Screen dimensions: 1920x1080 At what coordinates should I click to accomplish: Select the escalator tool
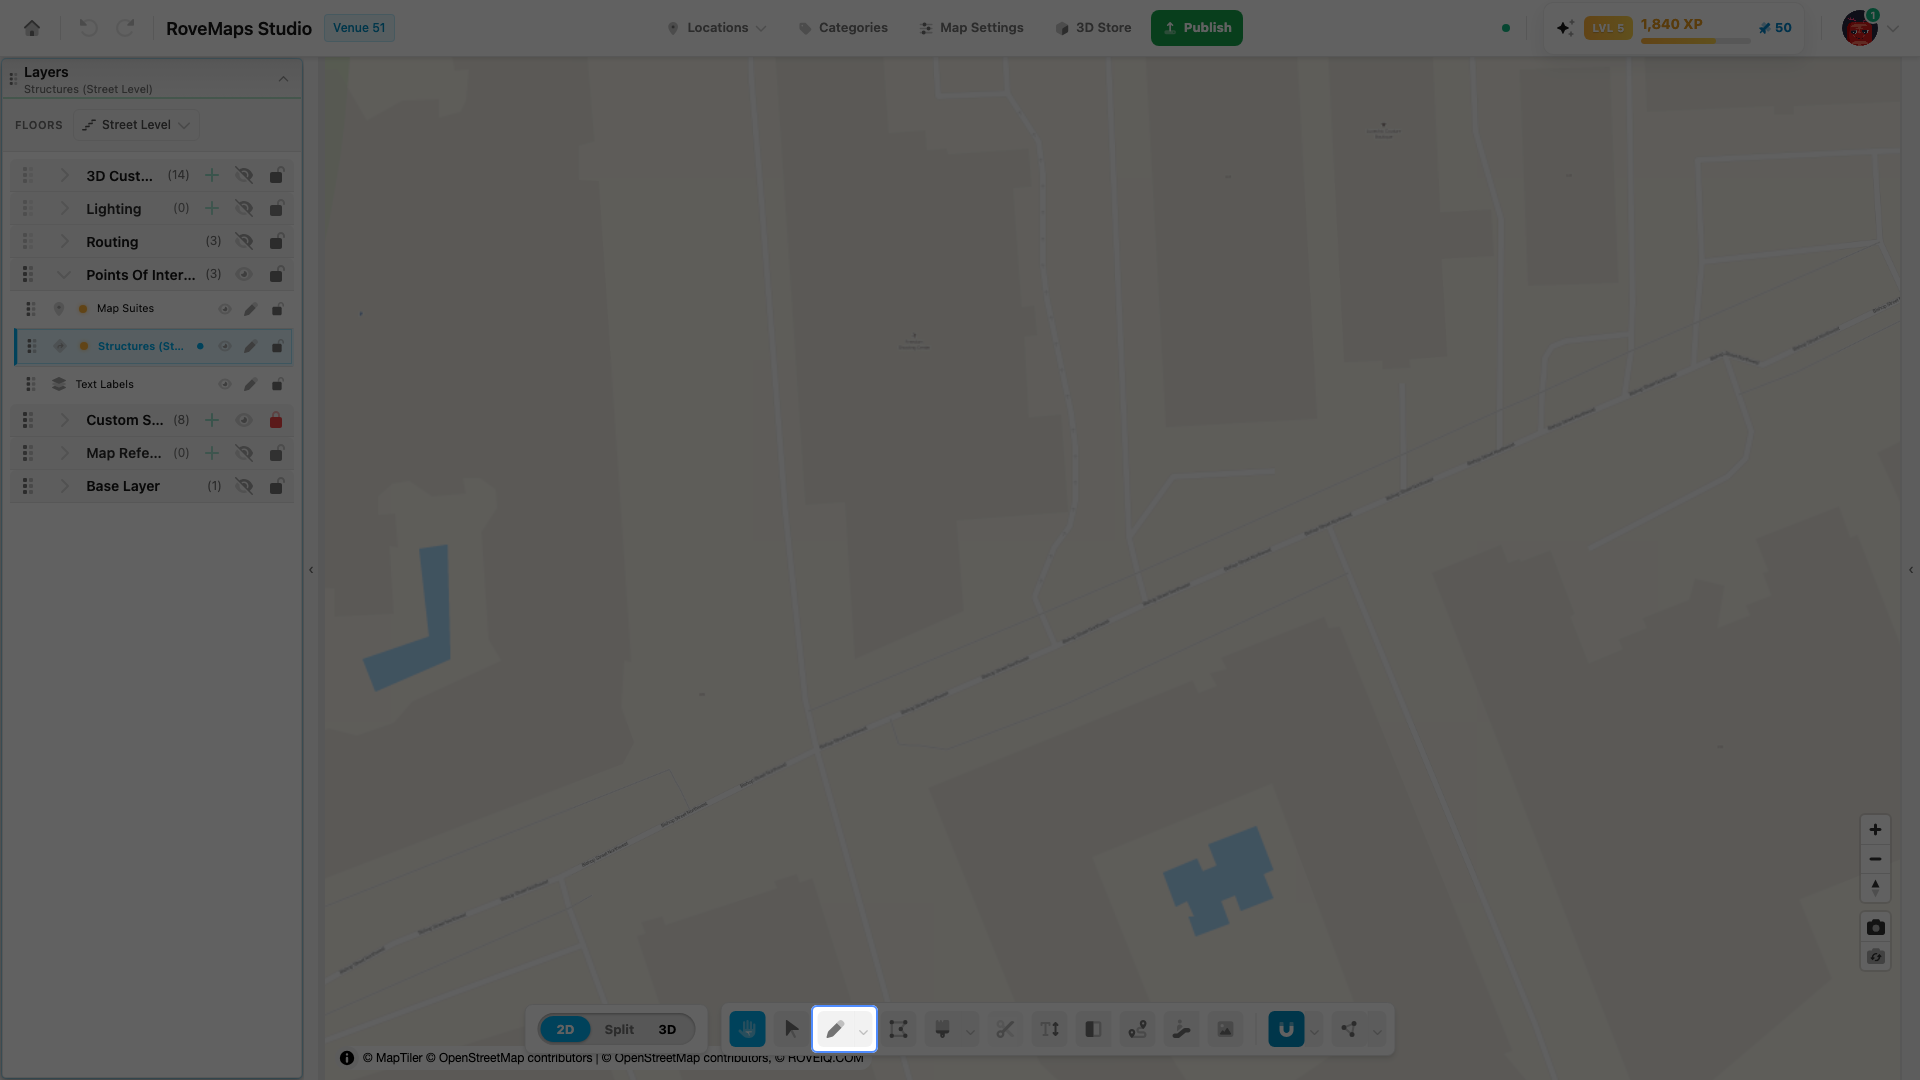[x=1181, y=1029]
